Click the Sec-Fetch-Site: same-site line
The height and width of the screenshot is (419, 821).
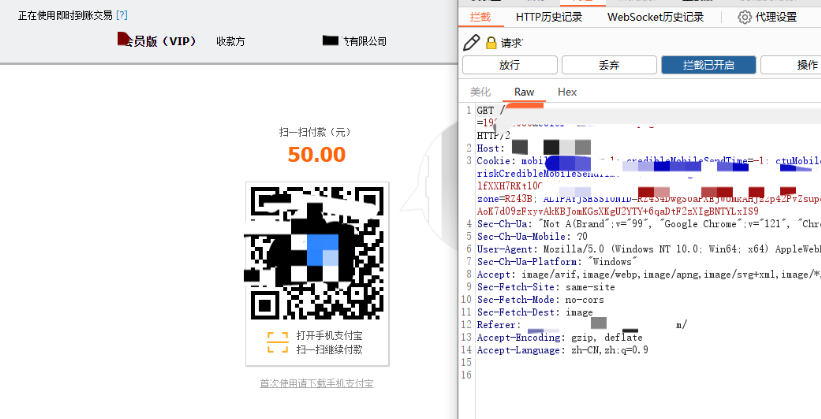click(546, 286)
